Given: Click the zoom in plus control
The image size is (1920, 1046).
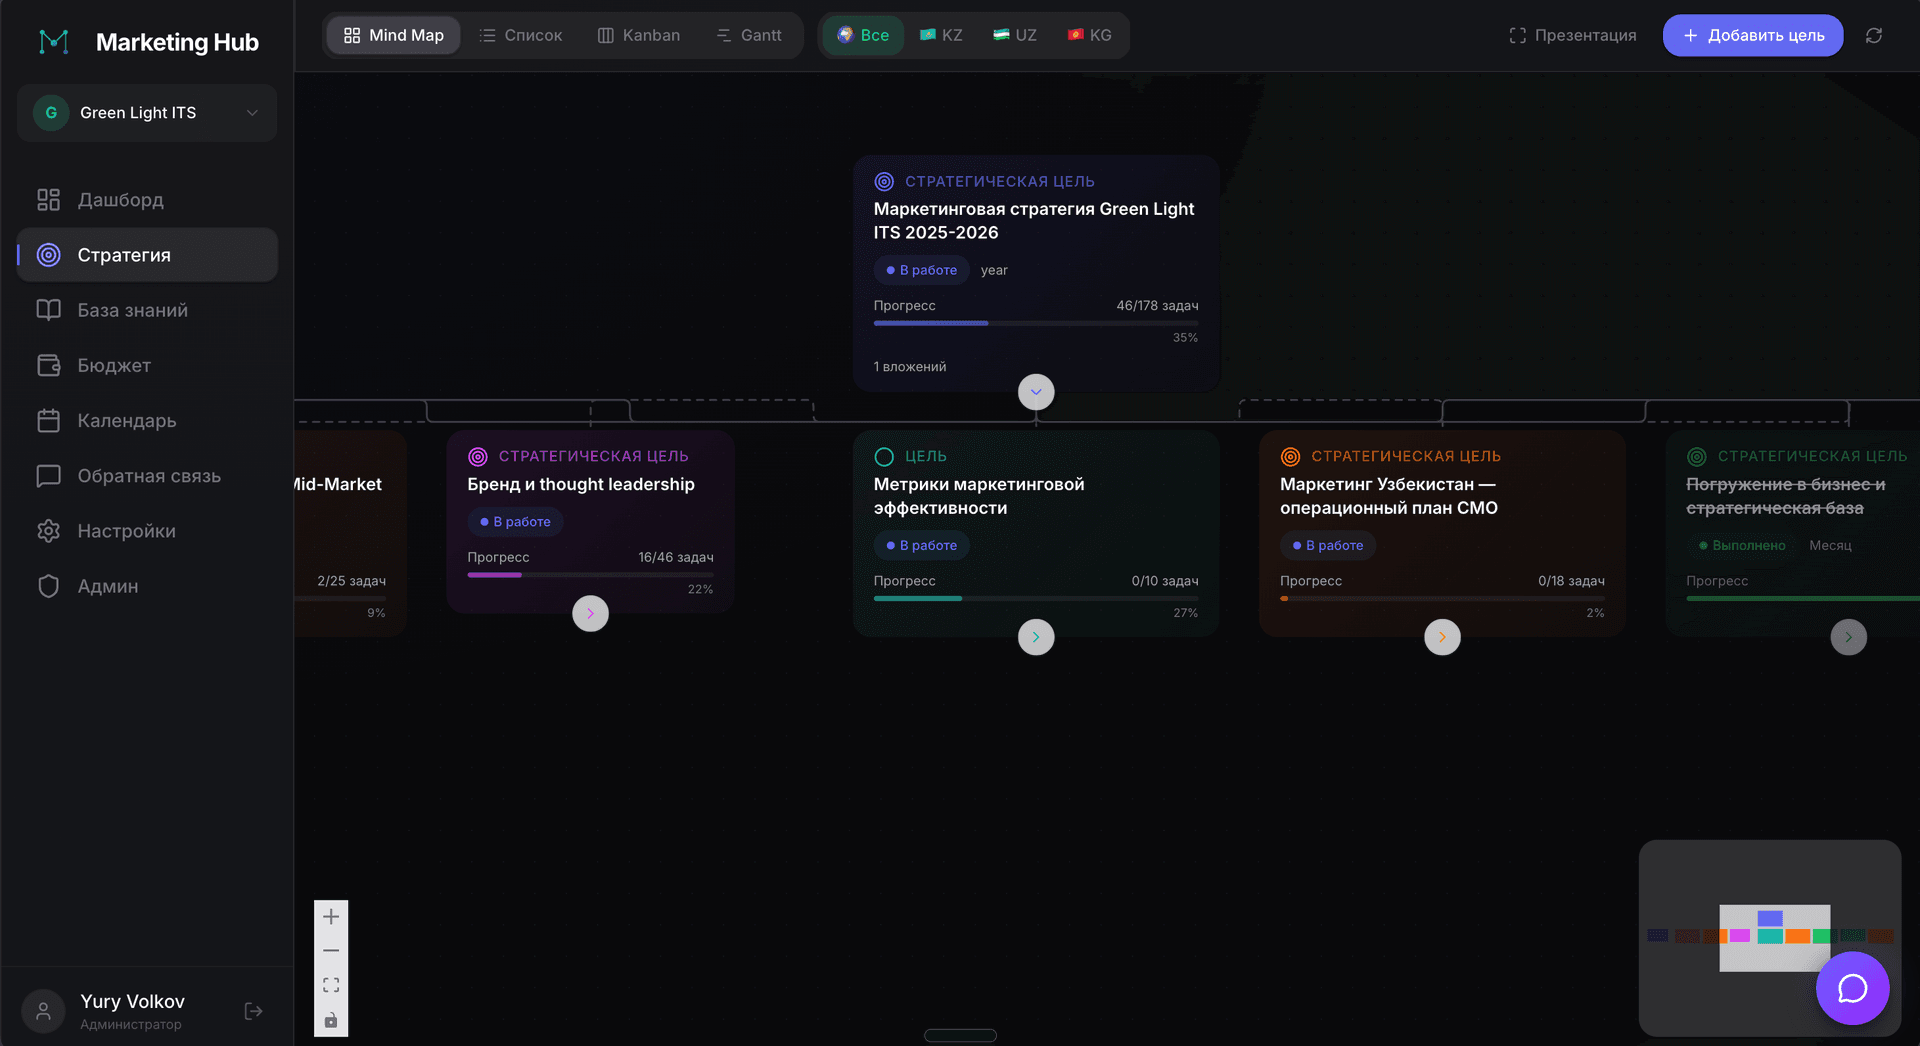Looking at the screenshot, I should point(331,916).
